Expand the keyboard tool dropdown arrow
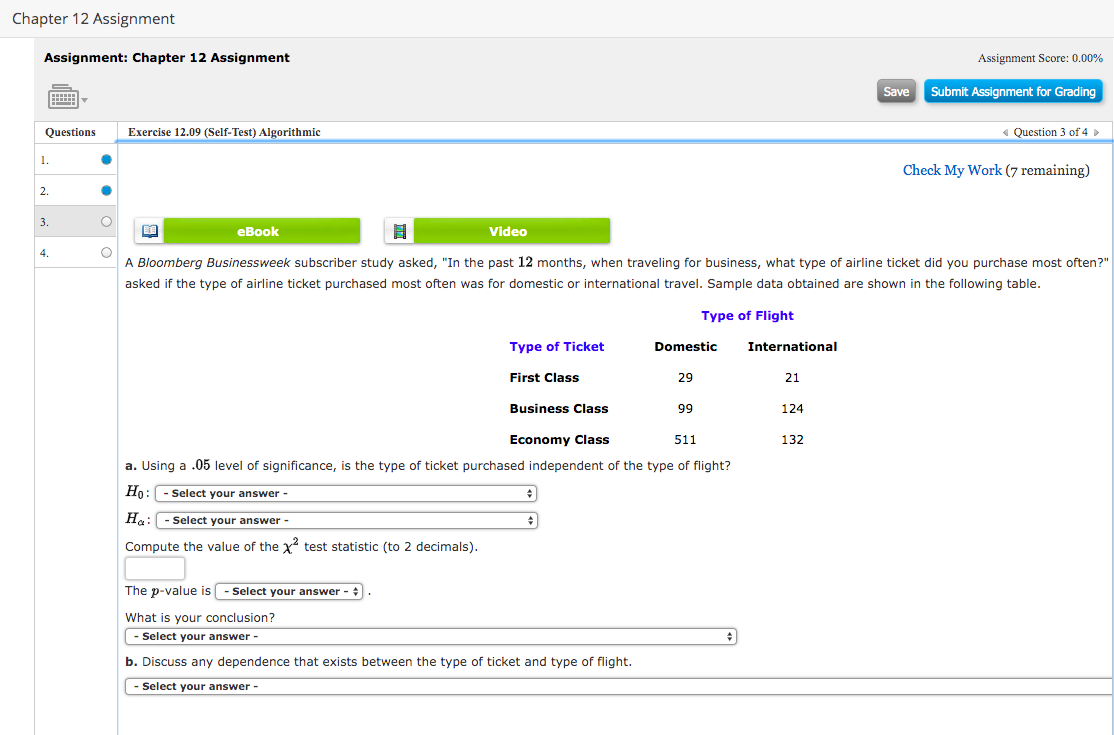The height and width of the screenshot is (735, 1114). point(85,100)
